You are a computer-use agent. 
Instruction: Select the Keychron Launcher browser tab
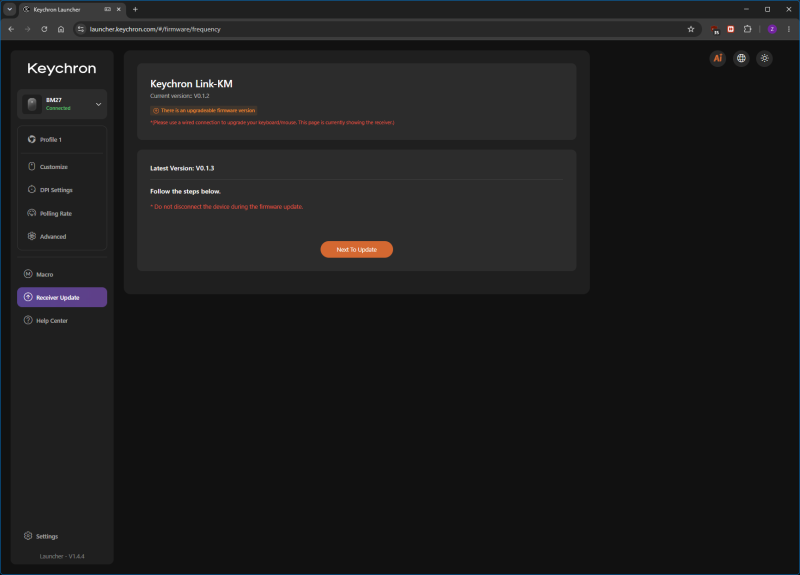(72, 9)
